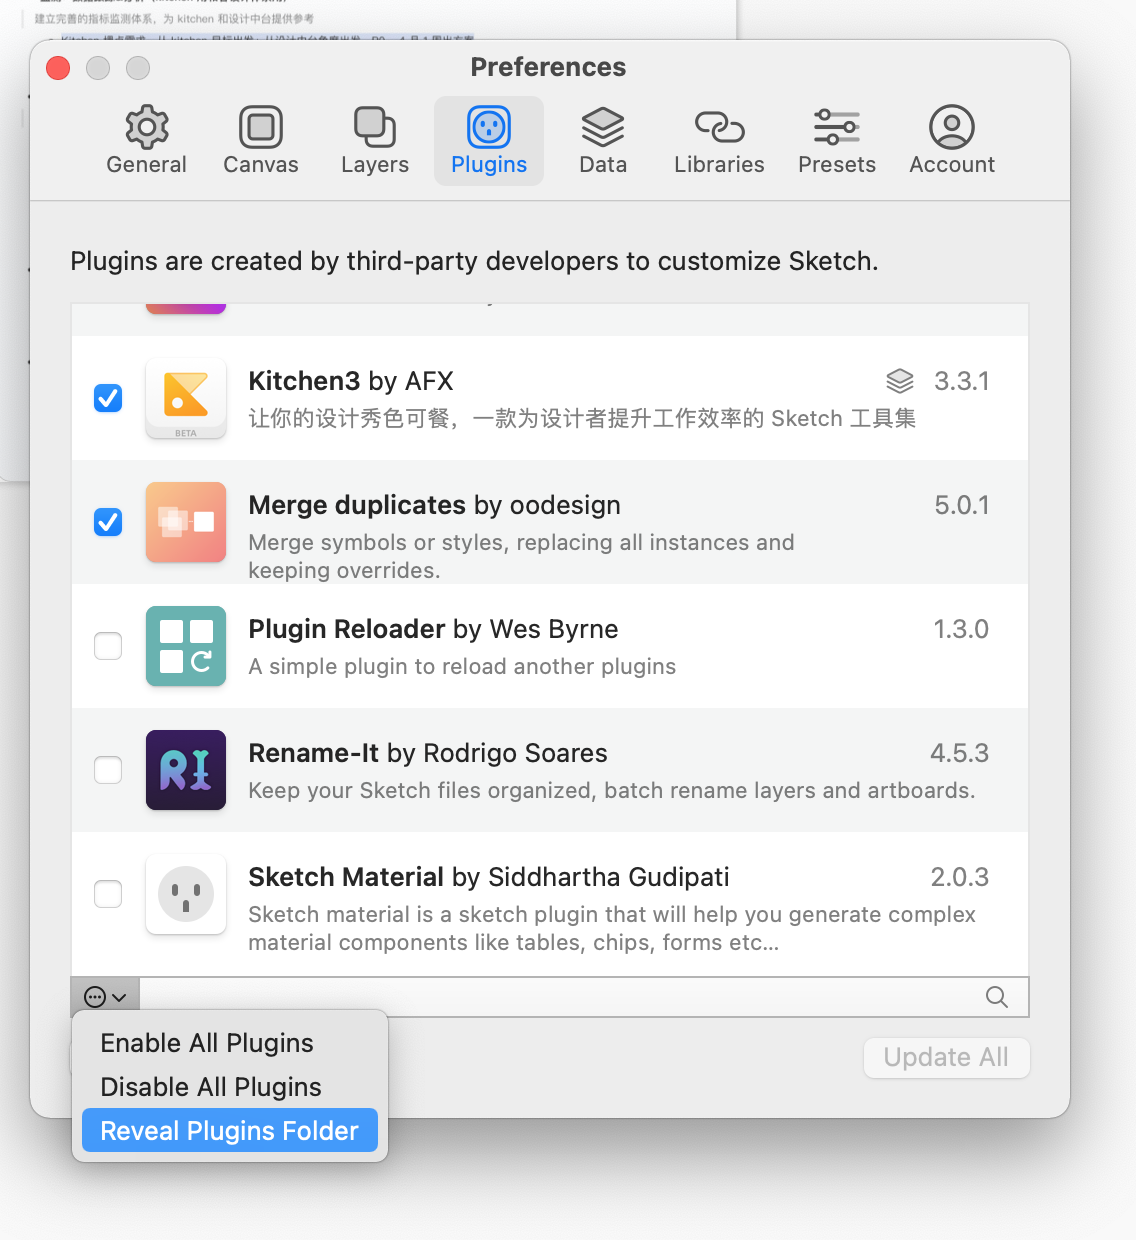Uncheck the Merge duplicates plugin

108,522
